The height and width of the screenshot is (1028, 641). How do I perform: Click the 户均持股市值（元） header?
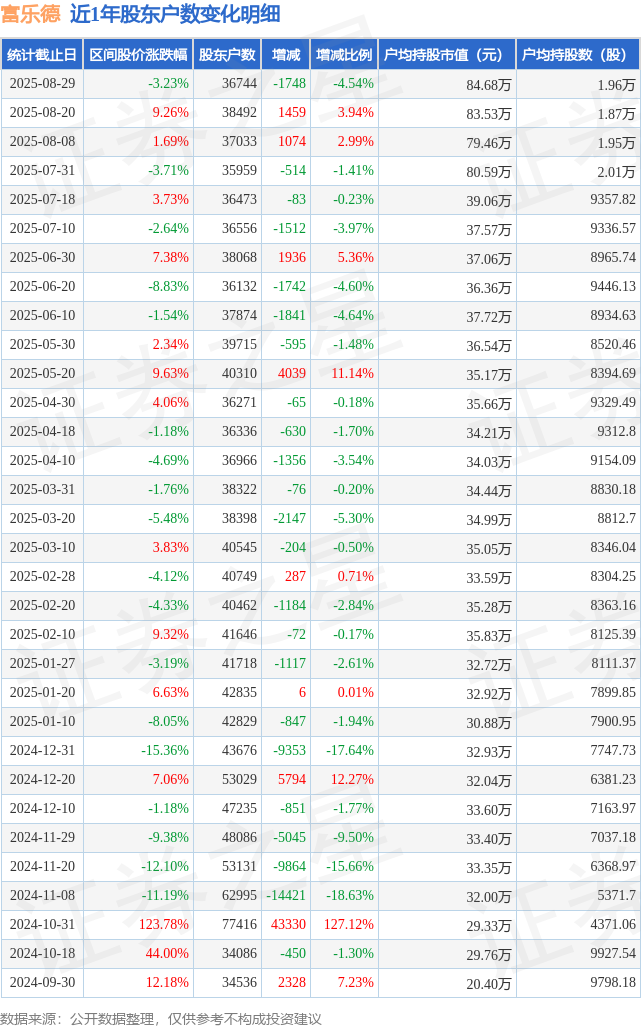point(447,54)
